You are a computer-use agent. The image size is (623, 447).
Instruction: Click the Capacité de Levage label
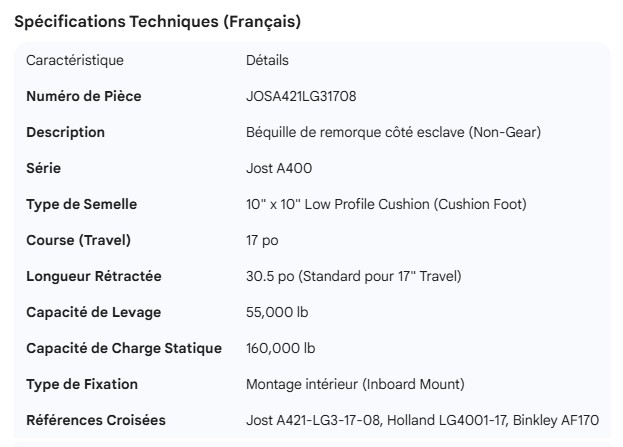93,312
